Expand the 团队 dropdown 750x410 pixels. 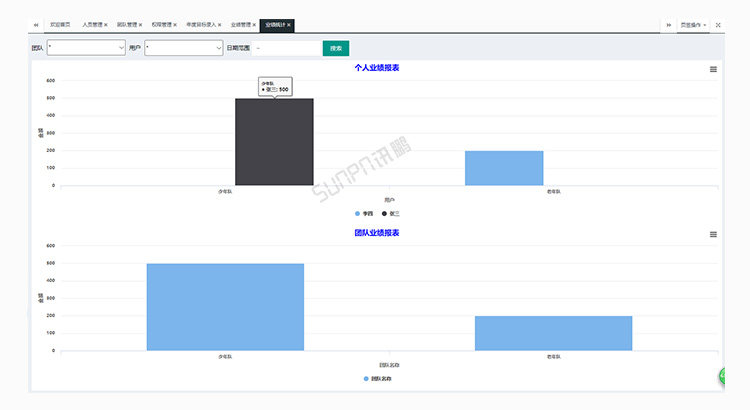(x=86, y=47)
